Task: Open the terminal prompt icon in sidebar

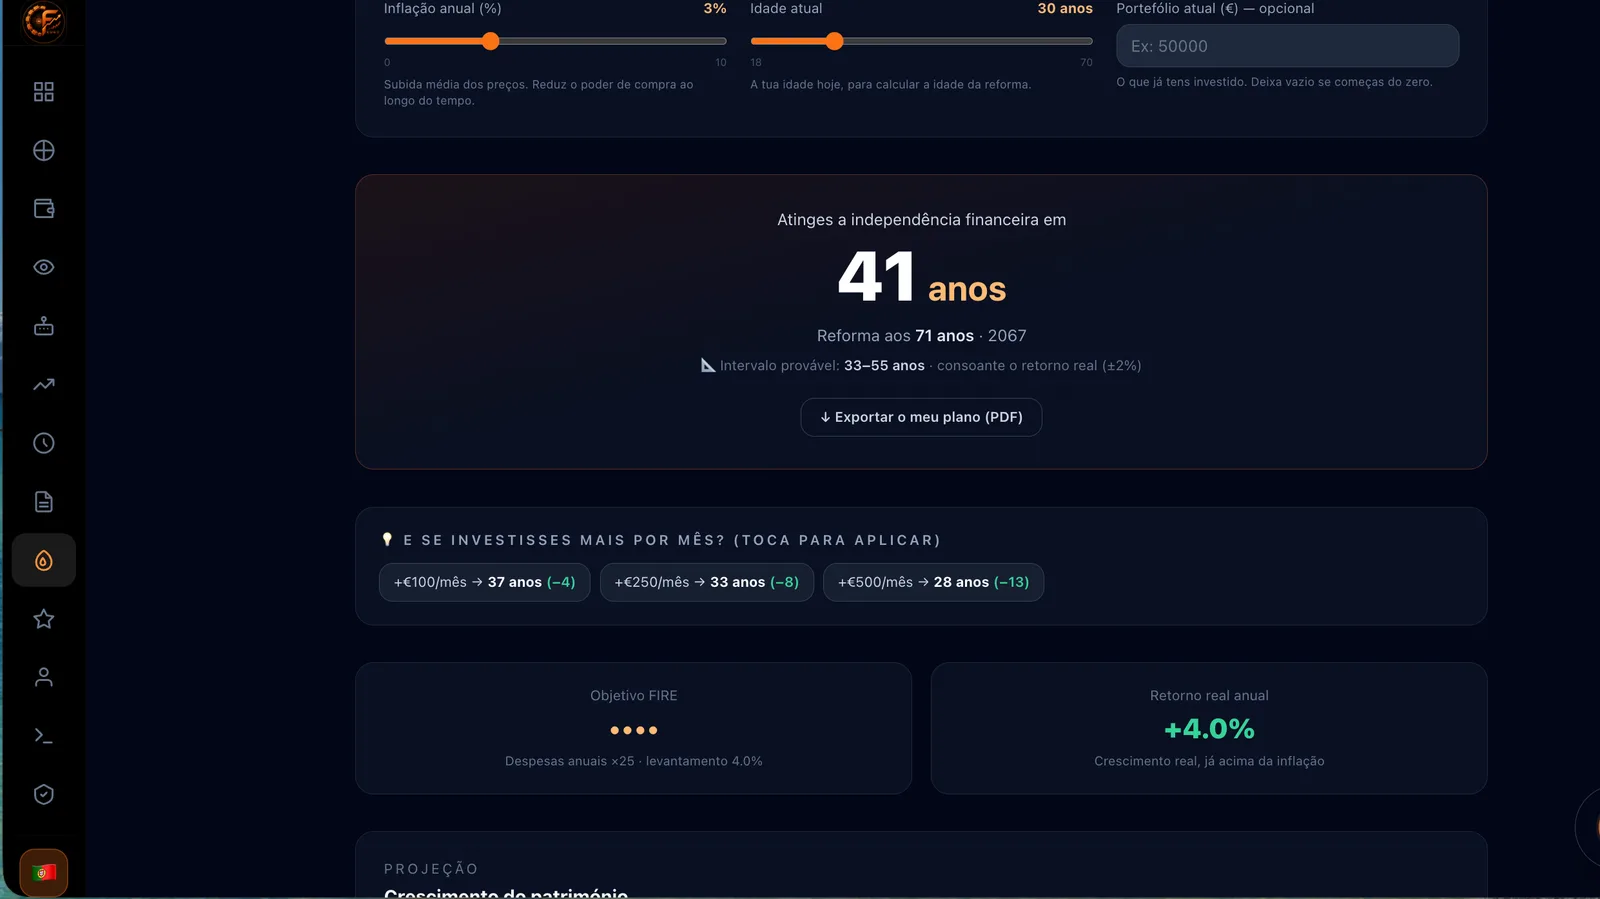Action: 44,736
